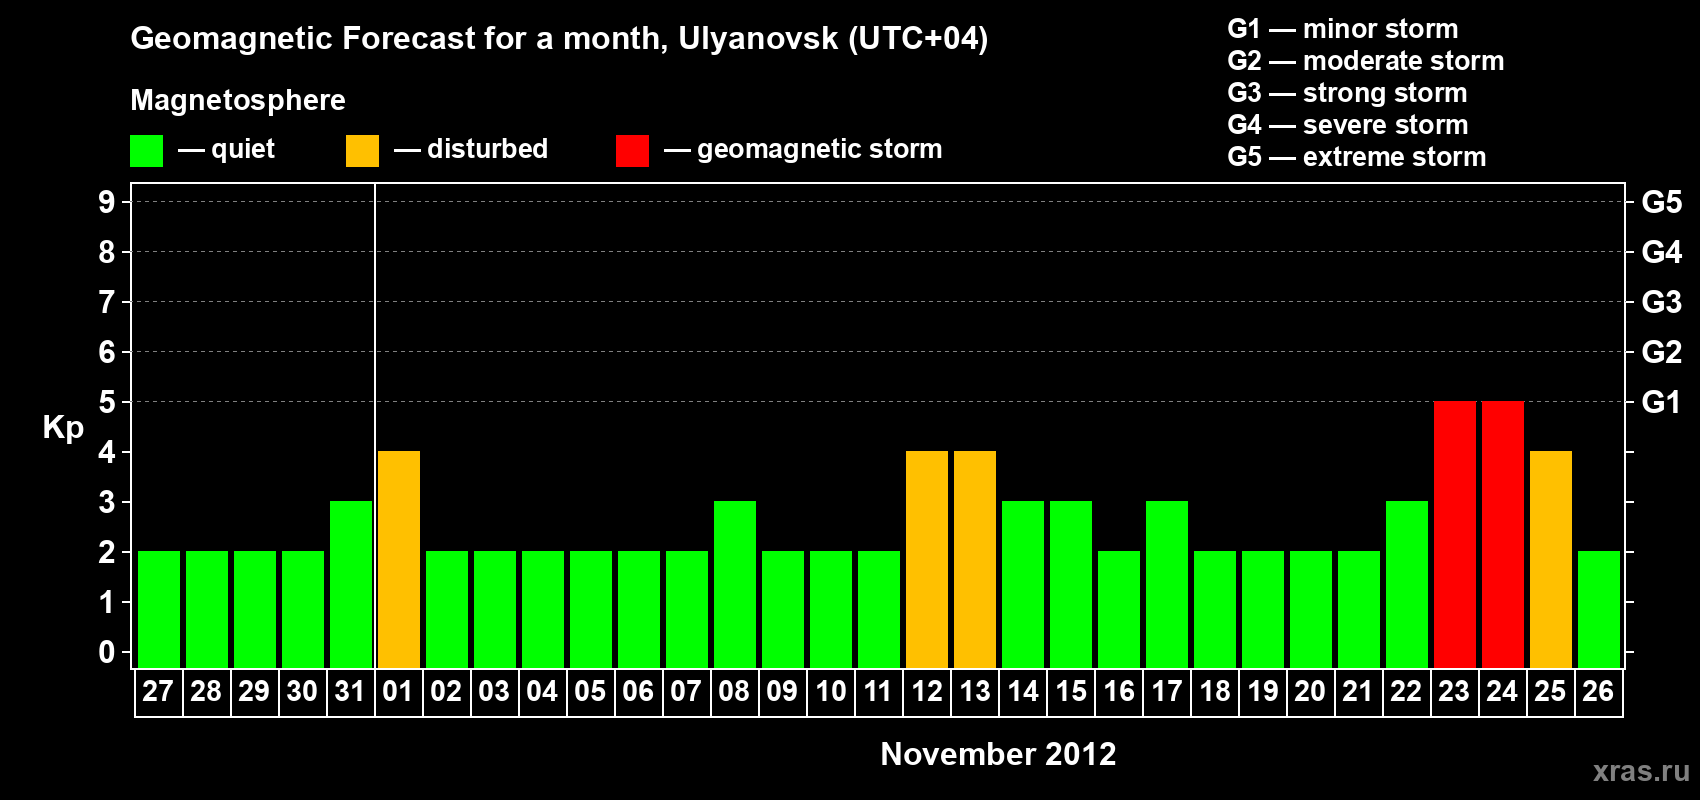Click the 'November 2012' label

(x=998, y=754)
